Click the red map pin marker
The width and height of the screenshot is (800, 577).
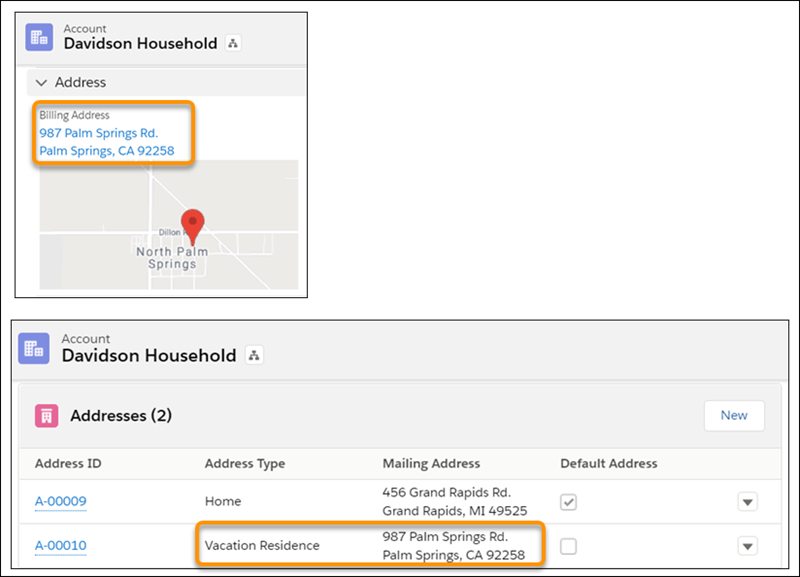tap(193, 226)
